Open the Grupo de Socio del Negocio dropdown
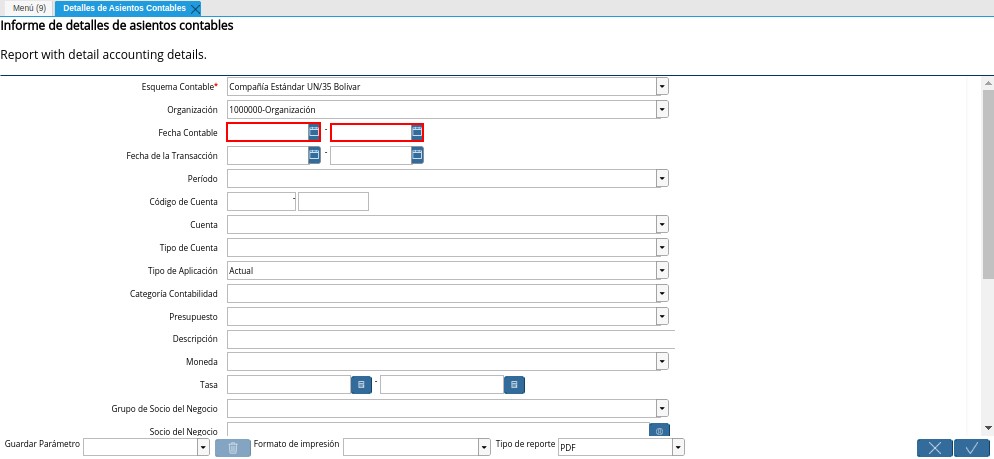Screen dimensions: 994x459 [x=662, y=408]
